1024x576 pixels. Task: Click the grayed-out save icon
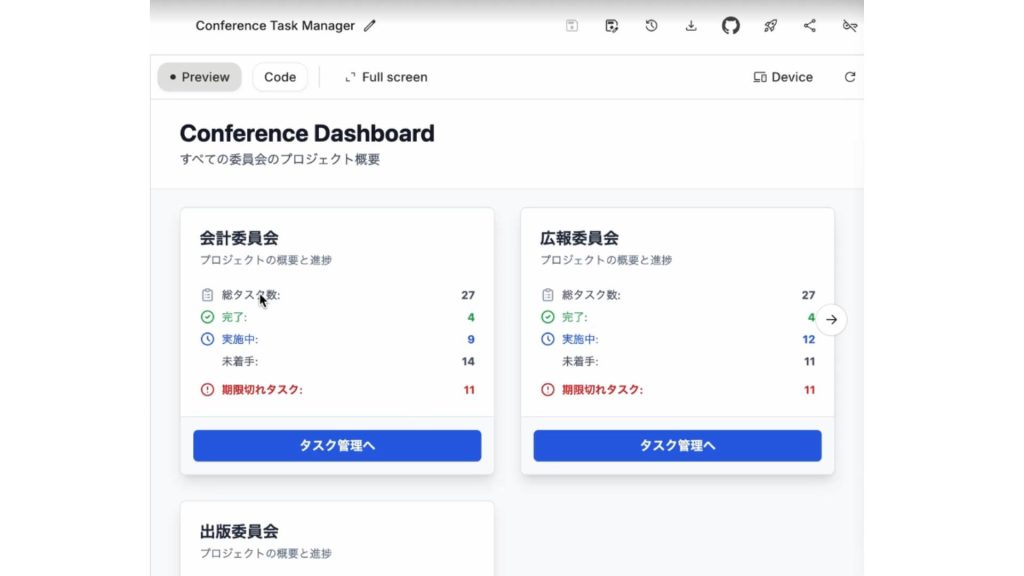click(571, 26)
